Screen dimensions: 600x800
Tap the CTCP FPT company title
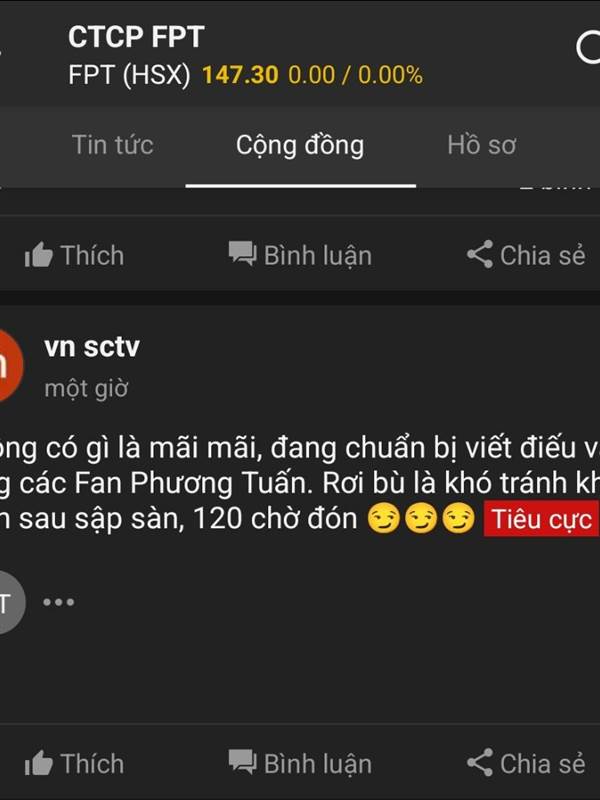(x=136, y=37)
